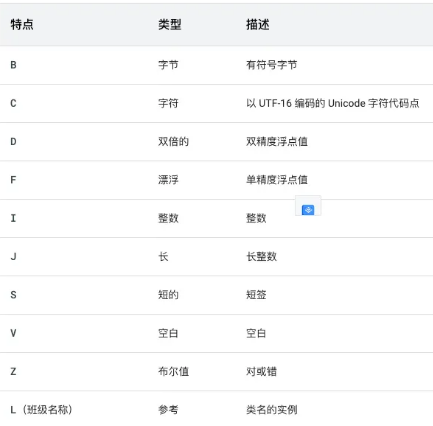
Task: Click the 双精度浮点值 description
Action: point(277,142)
